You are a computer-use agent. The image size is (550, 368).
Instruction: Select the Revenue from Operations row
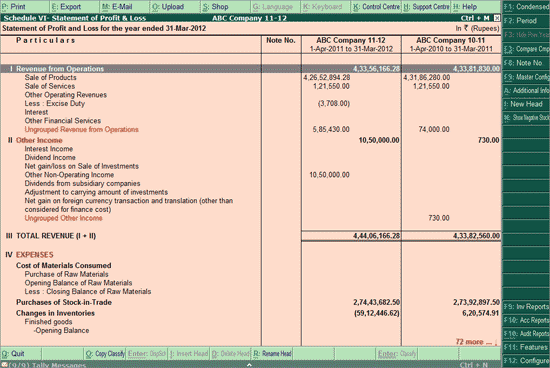click(x=250, y=69)
